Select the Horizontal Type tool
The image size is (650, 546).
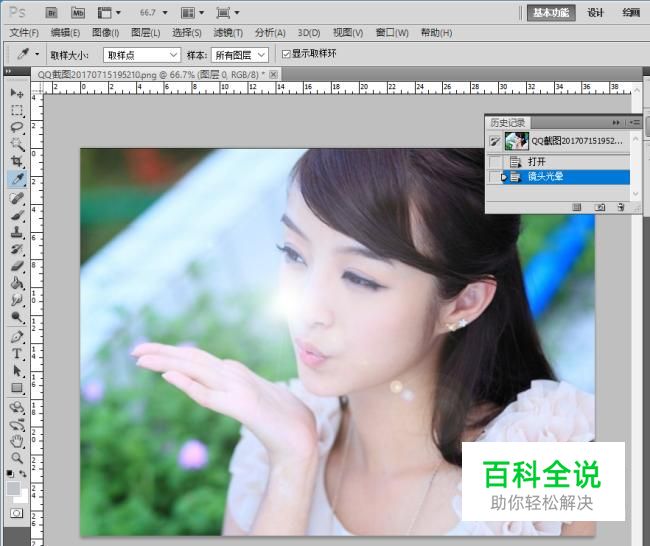17,354
